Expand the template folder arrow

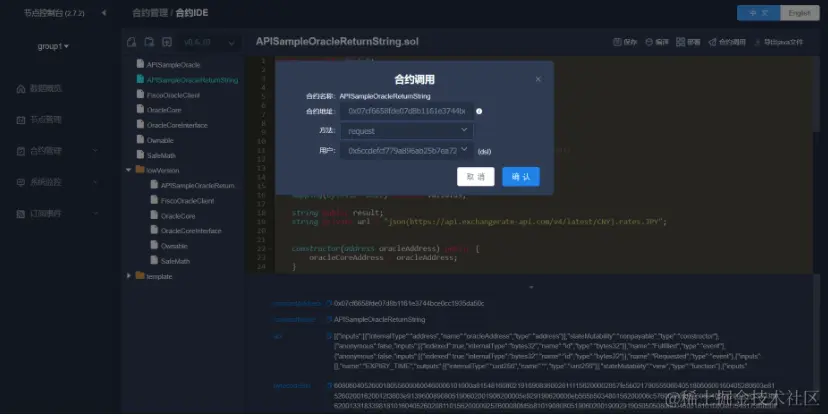coord(128,276)
